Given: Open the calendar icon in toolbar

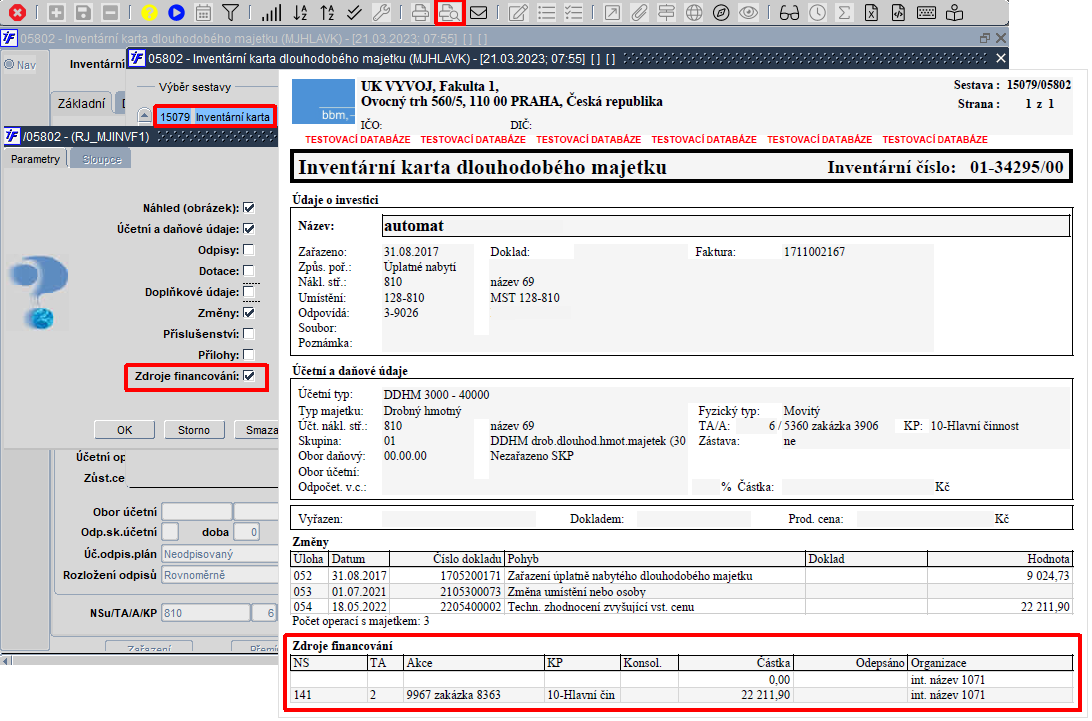Looking at the screenshot, I should pos(203,13).
